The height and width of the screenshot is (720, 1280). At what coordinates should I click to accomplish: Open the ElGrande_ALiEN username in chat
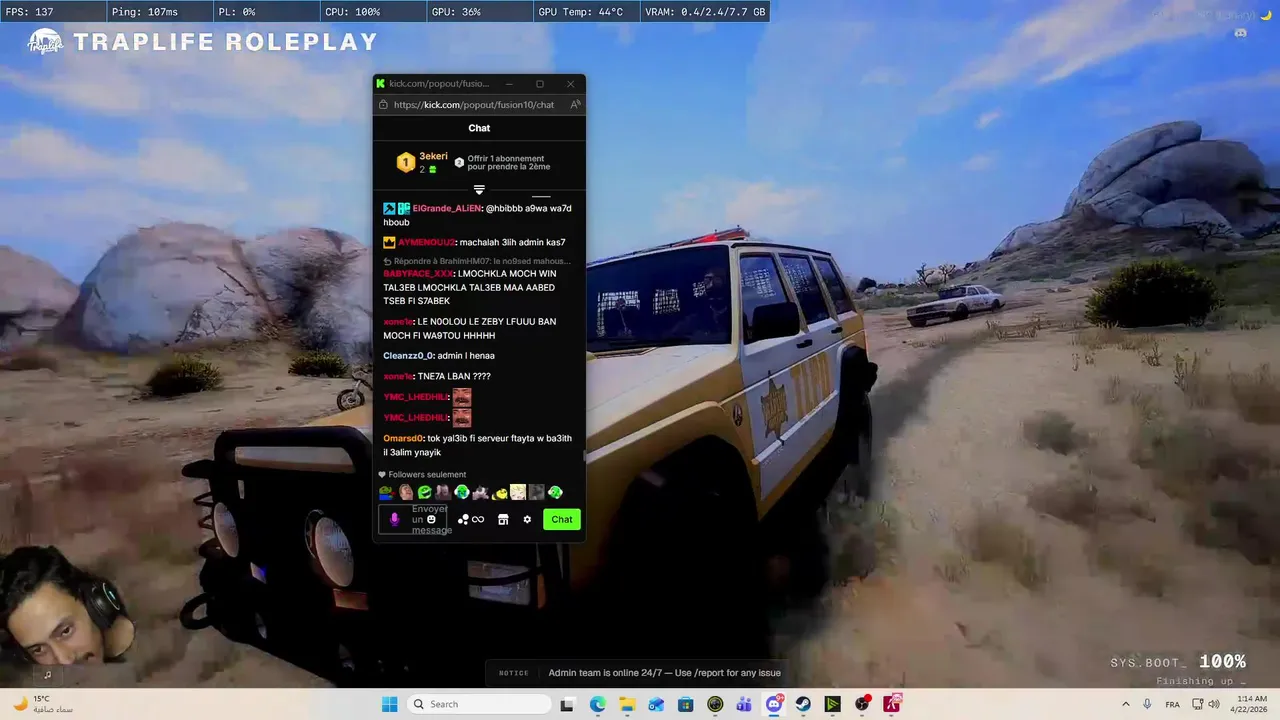click(x=448, y=208)
